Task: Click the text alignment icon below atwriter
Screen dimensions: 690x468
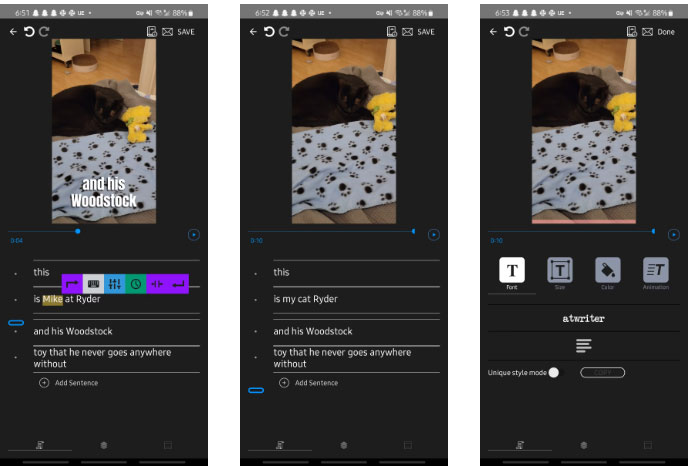Action: pos(584,345)
